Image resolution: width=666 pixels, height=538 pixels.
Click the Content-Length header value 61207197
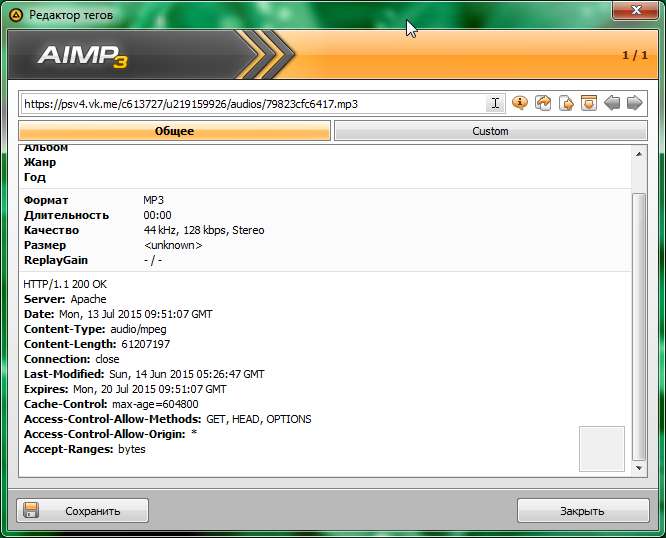coord(147,344)
